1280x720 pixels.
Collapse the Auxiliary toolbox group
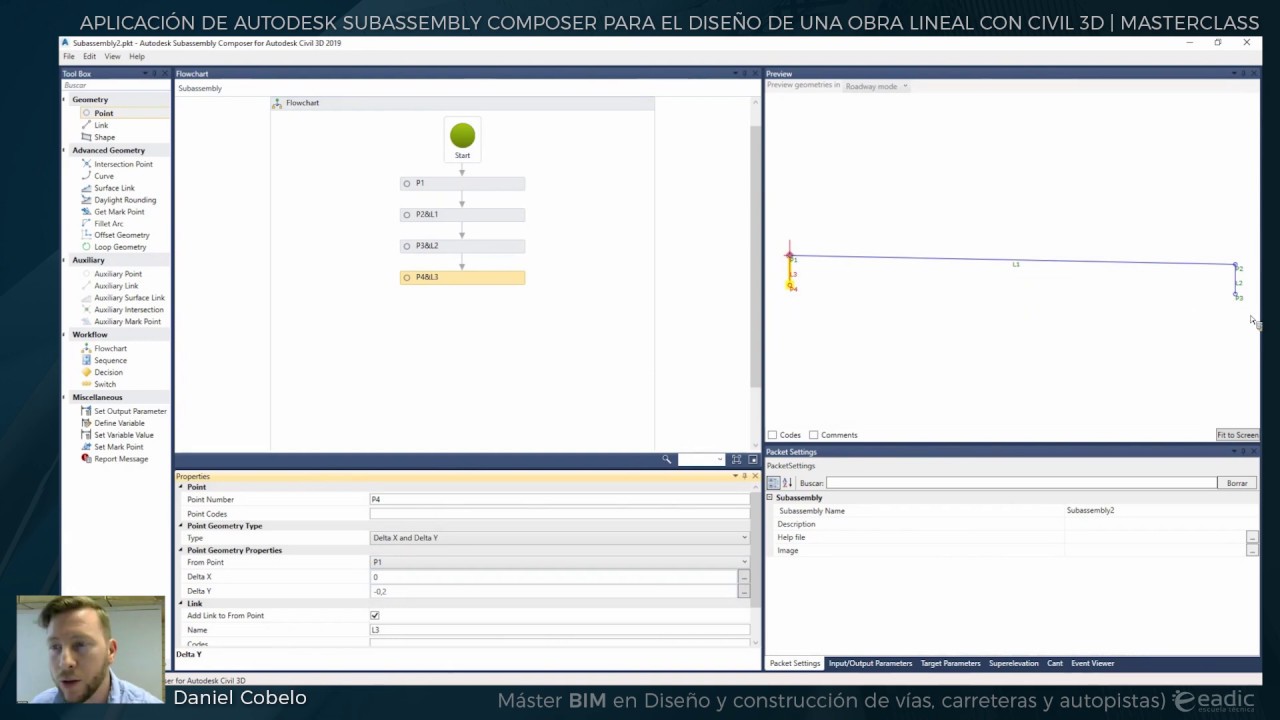[x=66, y=260]
